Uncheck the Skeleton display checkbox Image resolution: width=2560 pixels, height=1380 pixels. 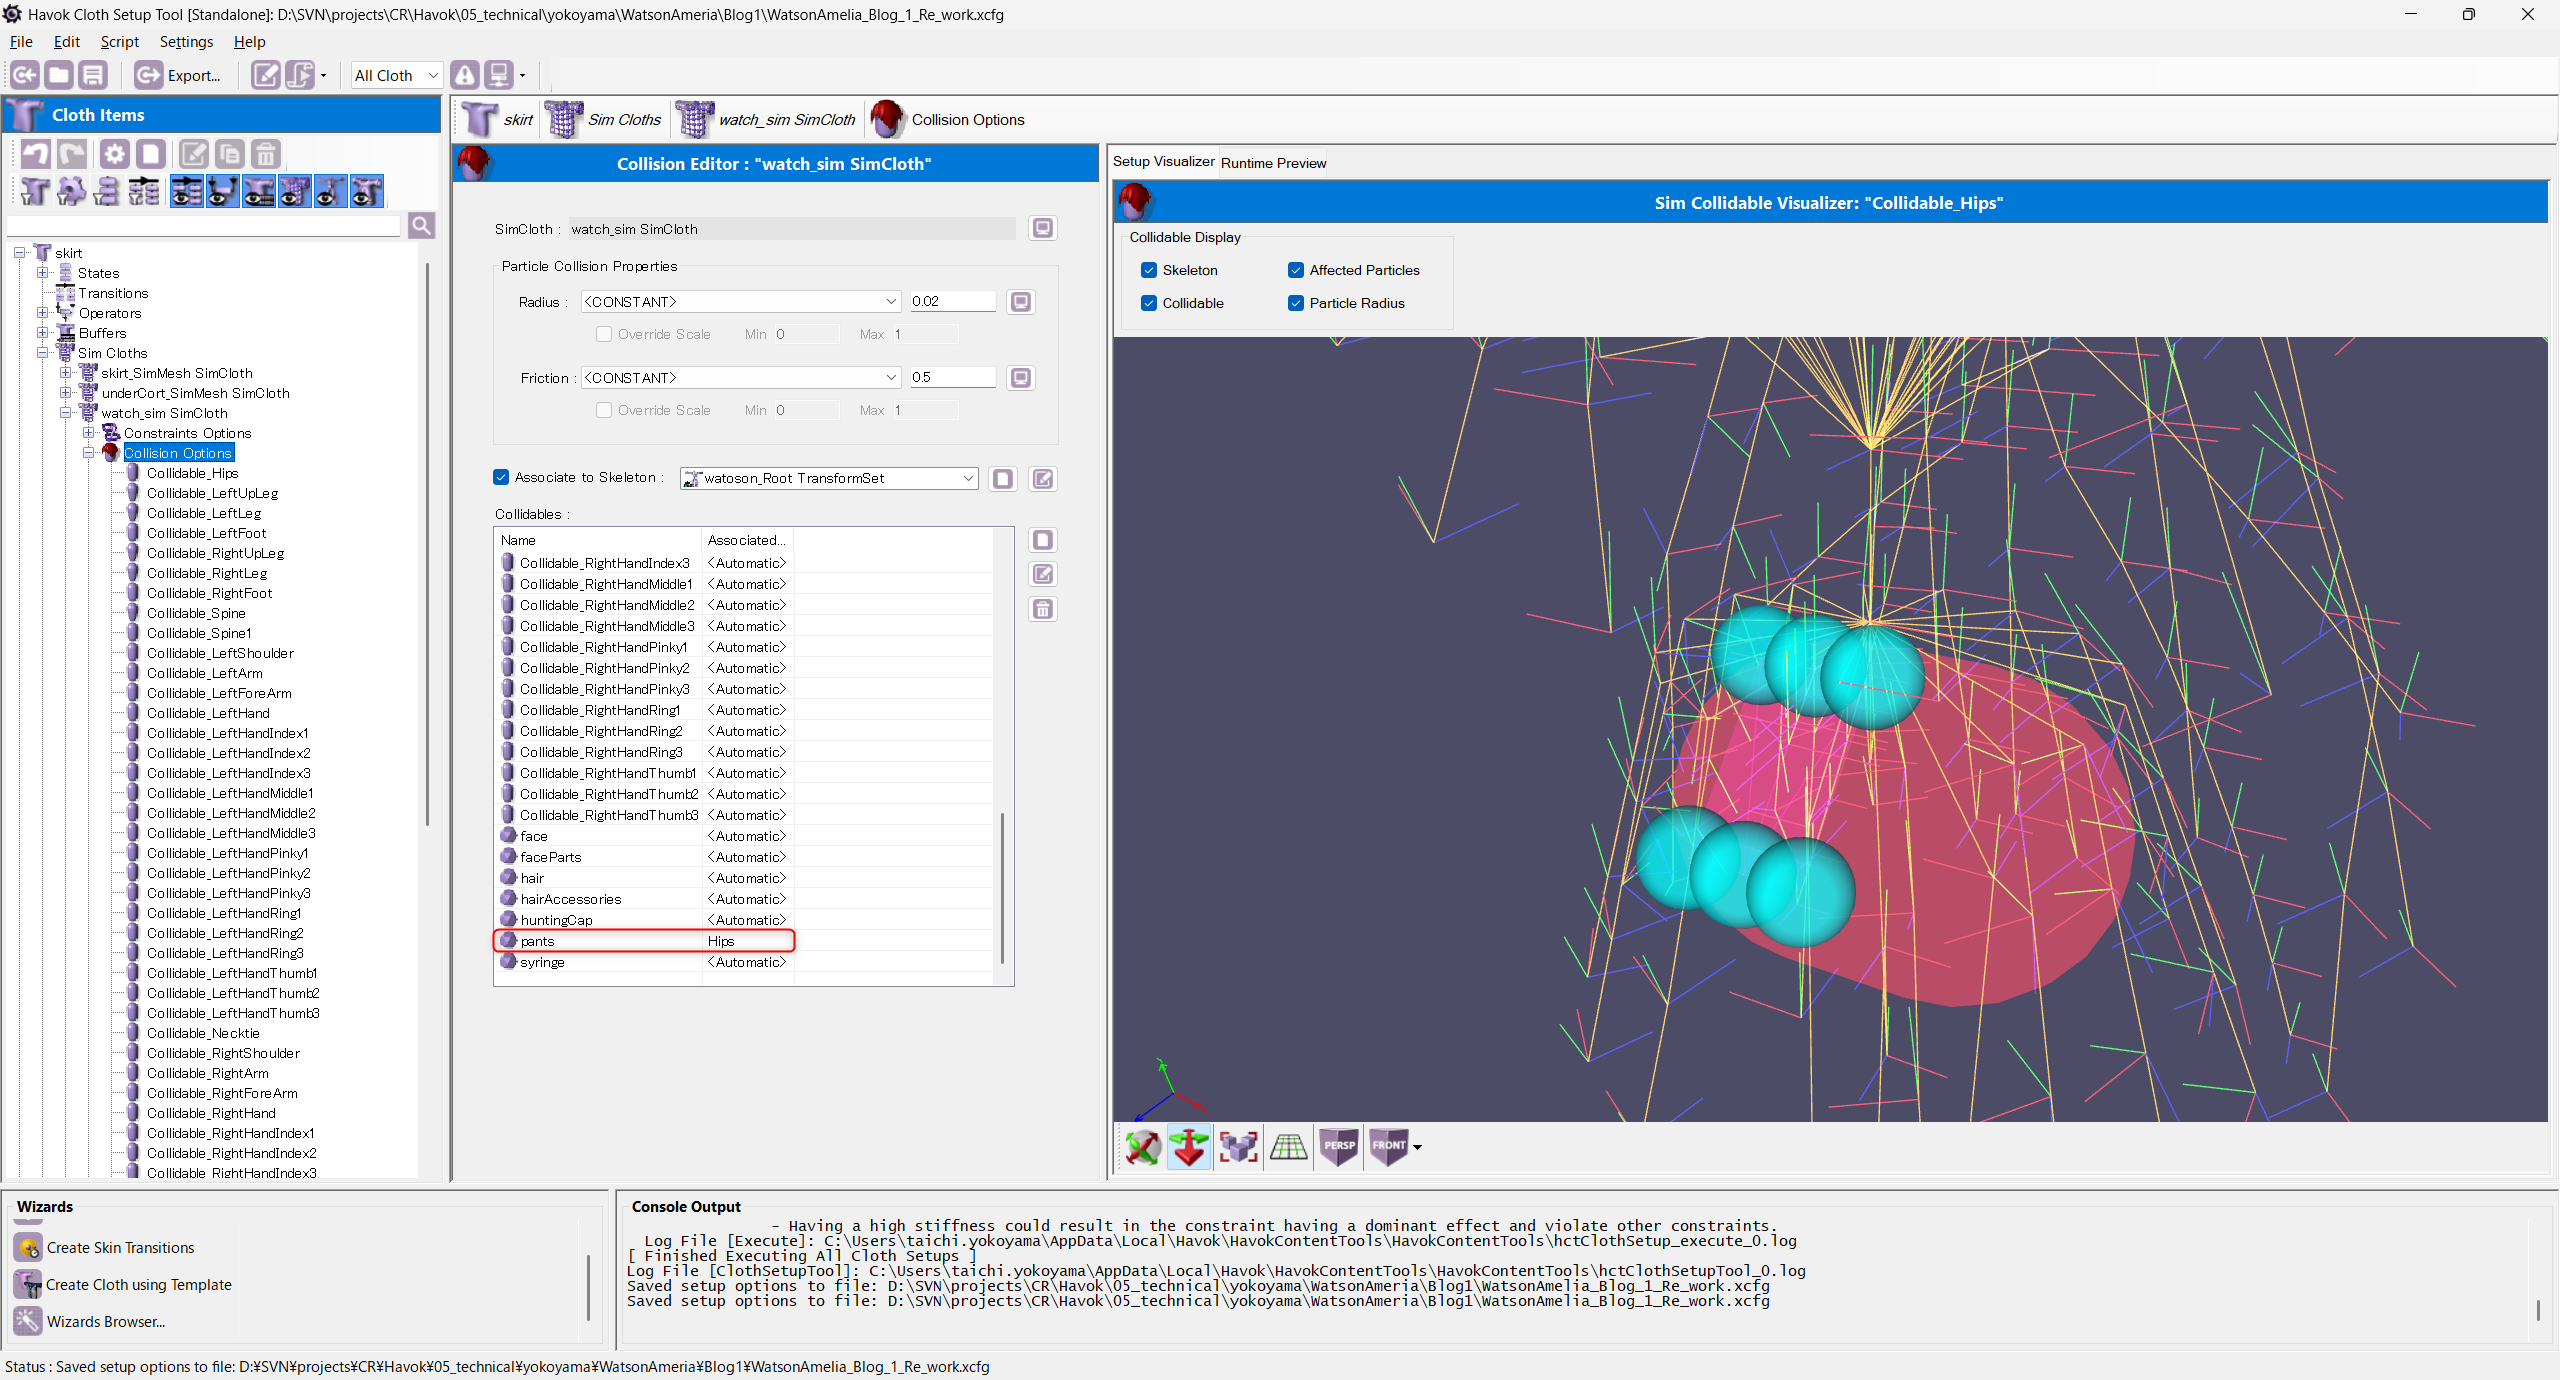[x=1149, y=270]
